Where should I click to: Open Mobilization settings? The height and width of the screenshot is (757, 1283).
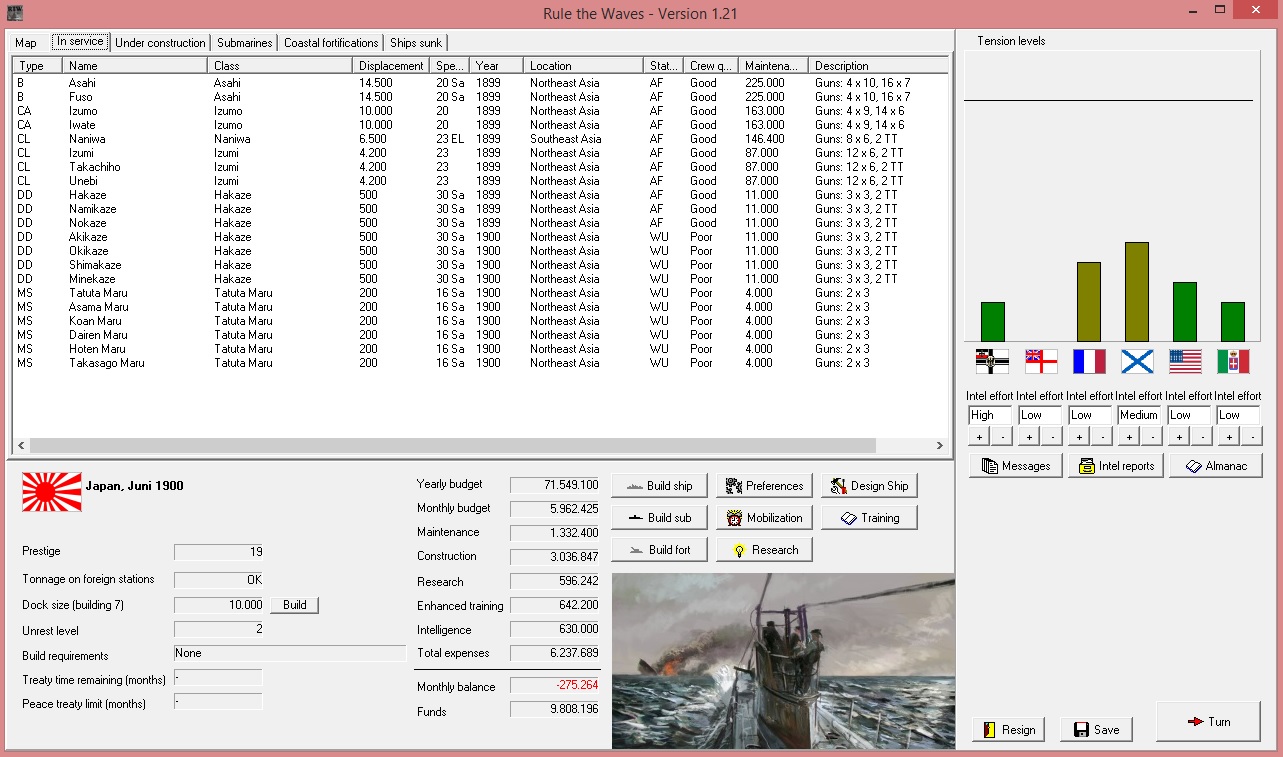click(x=764, y=518)
